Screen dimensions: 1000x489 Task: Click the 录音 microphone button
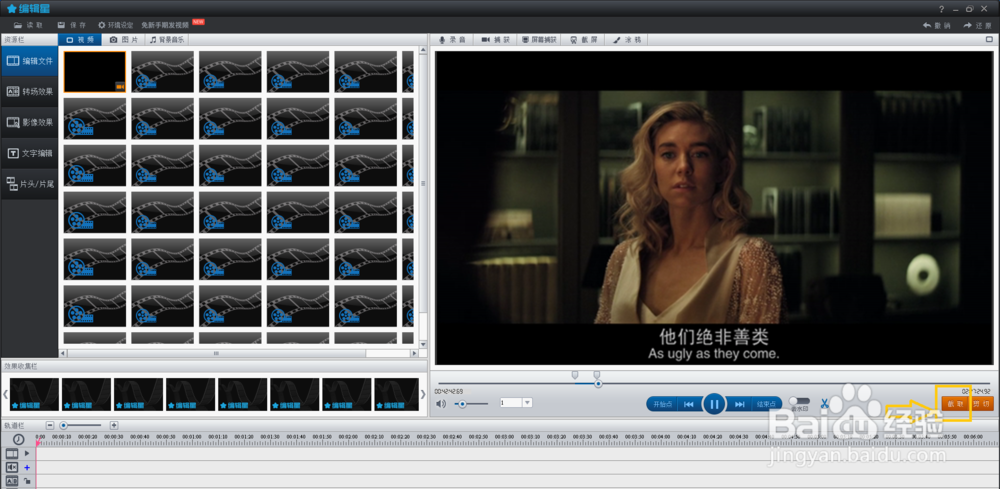coord(452,40)
